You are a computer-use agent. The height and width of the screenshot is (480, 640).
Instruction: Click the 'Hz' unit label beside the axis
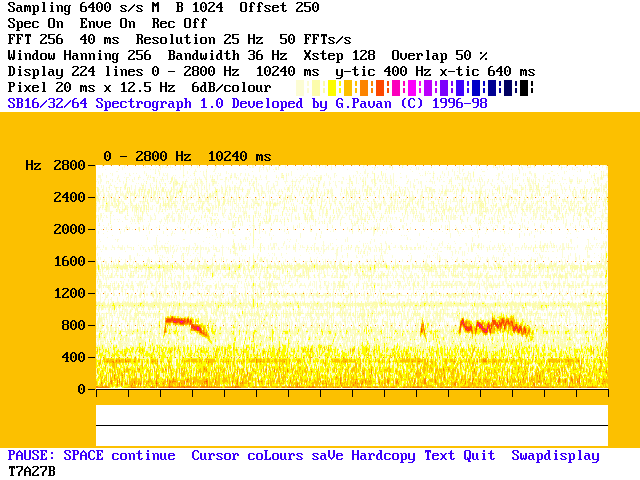[33, 165]
